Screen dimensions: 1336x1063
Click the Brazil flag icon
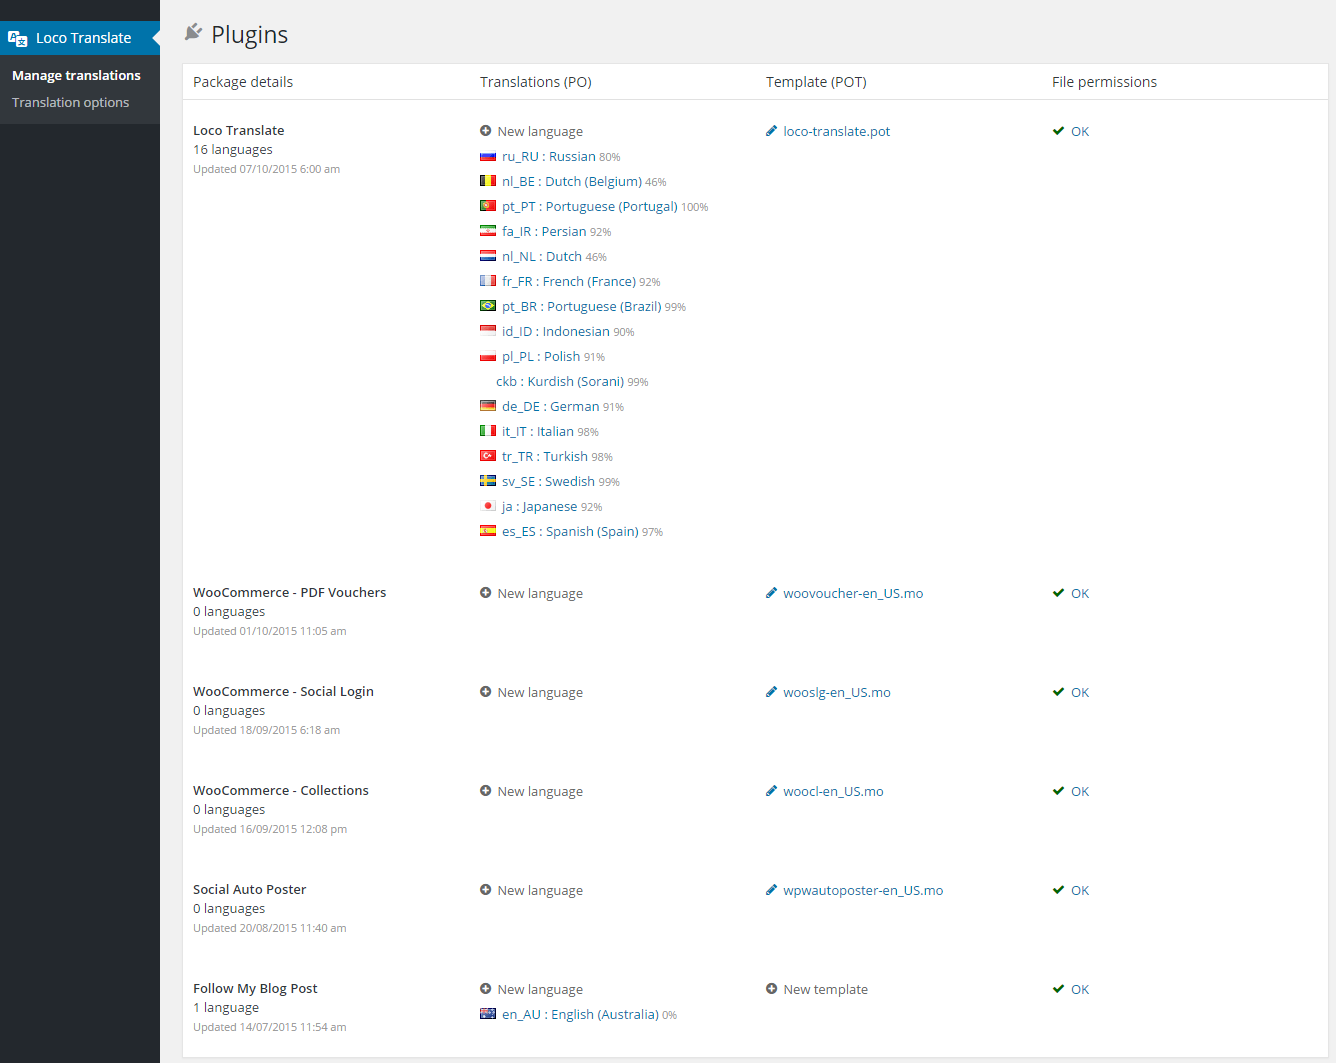click(x=488, y=306)
